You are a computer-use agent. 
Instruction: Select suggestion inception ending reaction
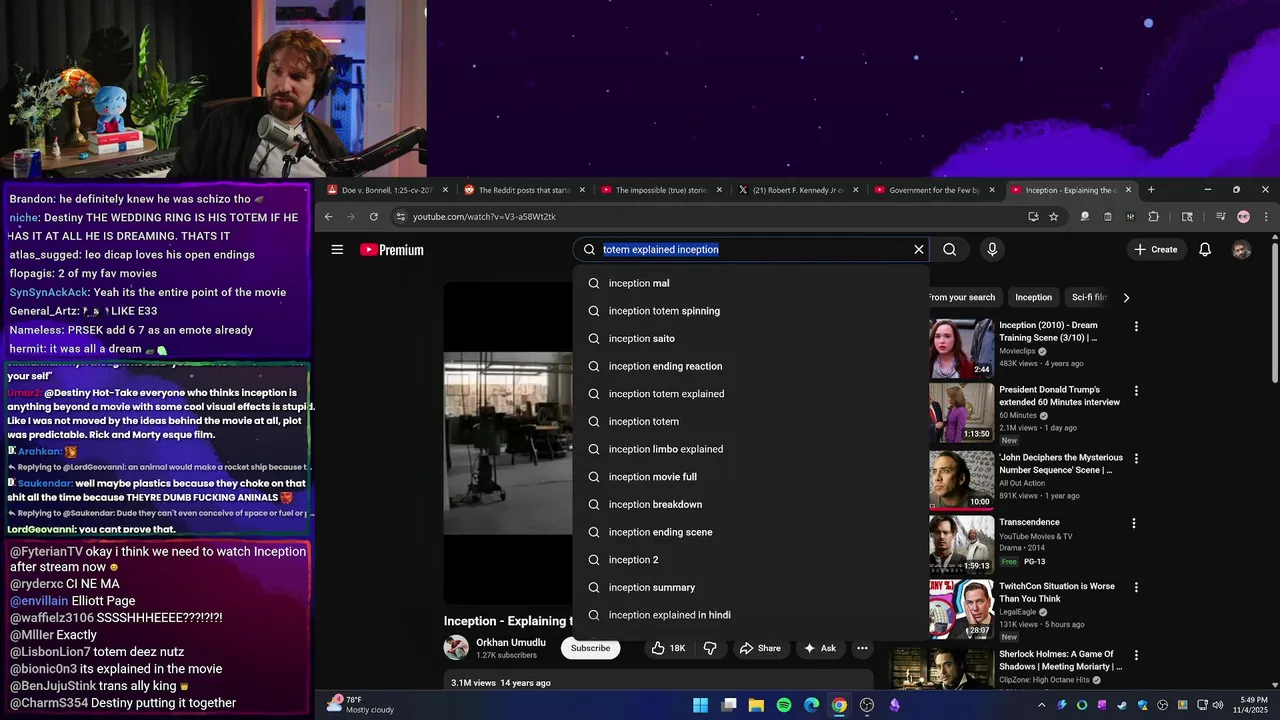(751, 366)
